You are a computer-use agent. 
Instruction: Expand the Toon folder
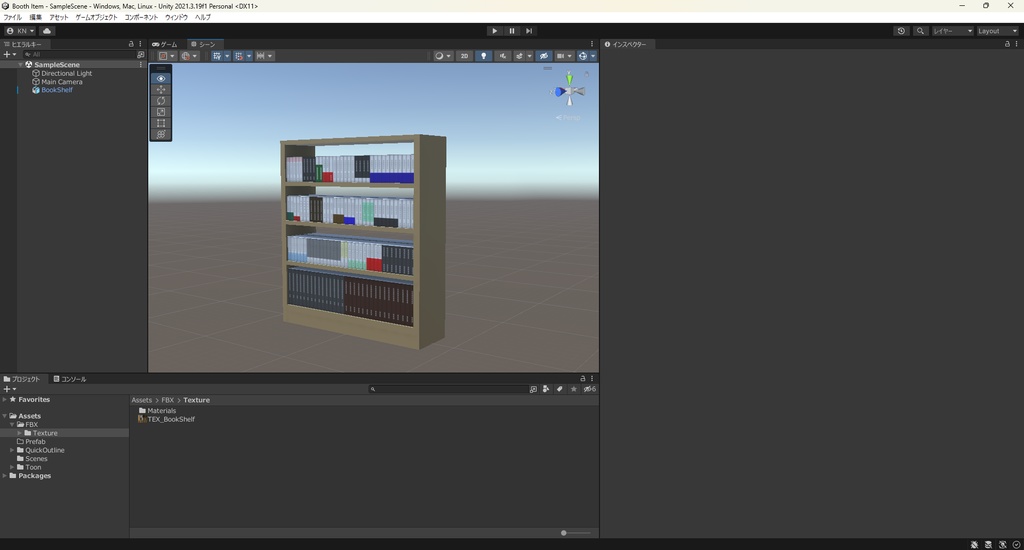(x=12, y=467)
